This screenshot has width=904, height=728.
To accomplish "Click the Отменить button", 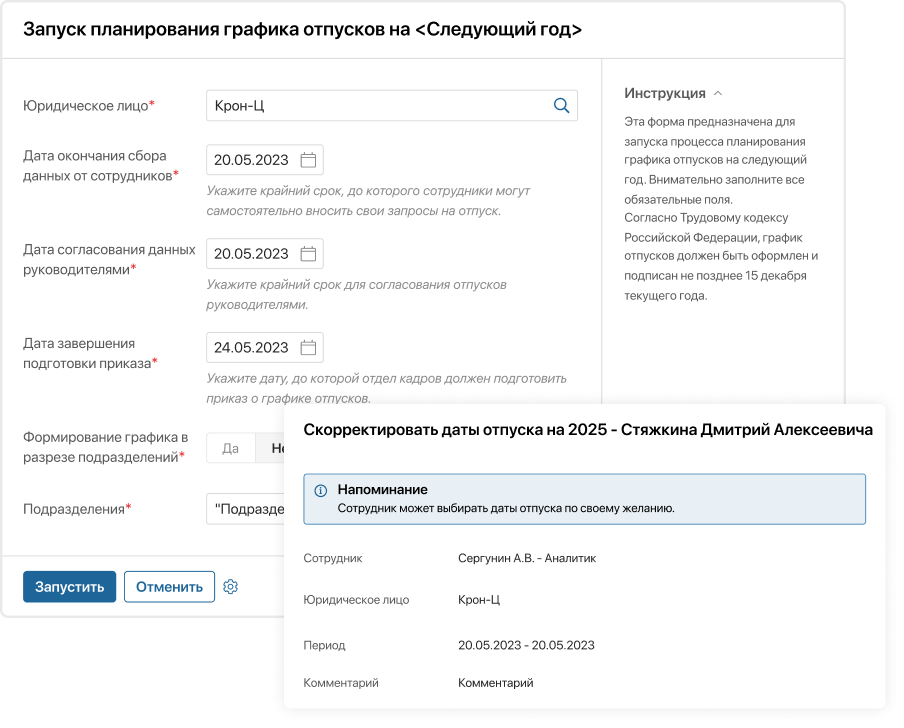I will tap(169, 587).
